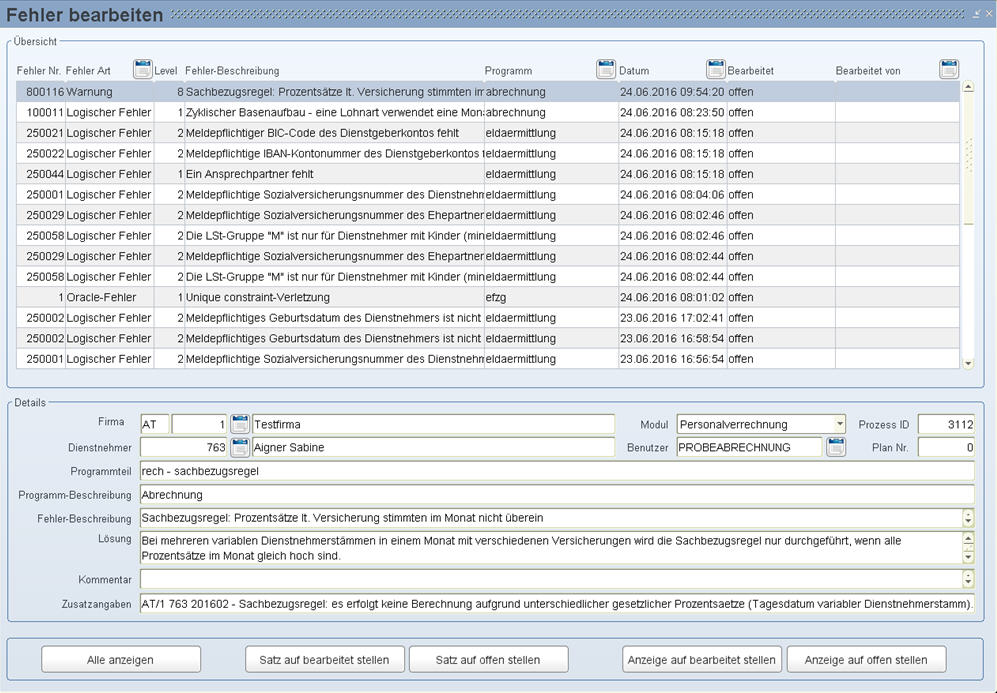Click the Kommentar field scroll control
Image resolution: width=997 pixels, height=693 pixels.
coord(968,579)
